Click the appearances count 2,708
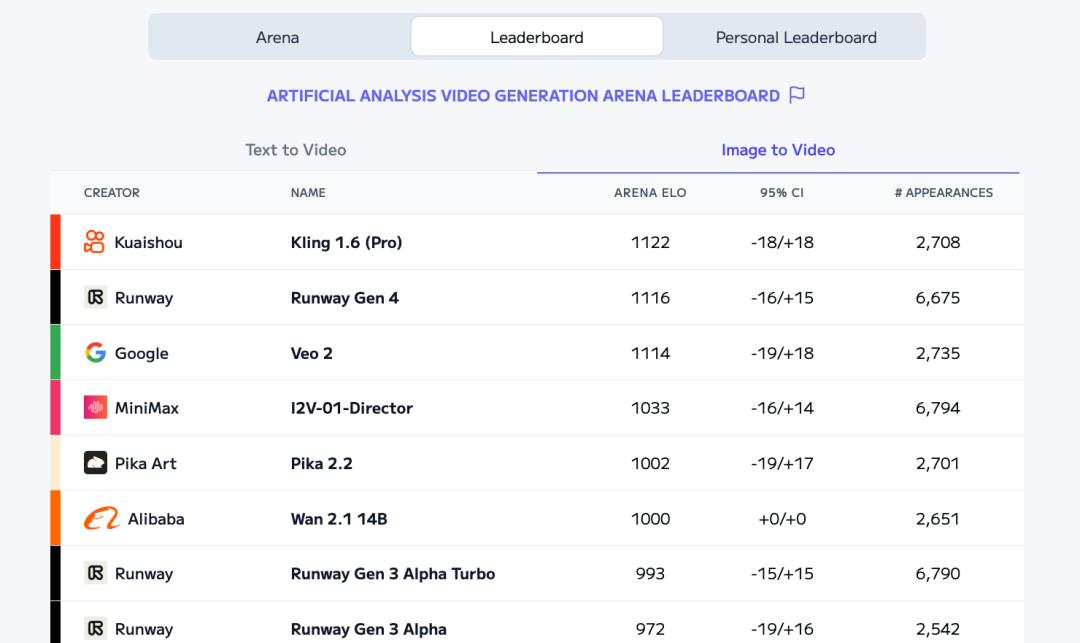The width and height of the screenshot is (1080, 643). (937, 242)
